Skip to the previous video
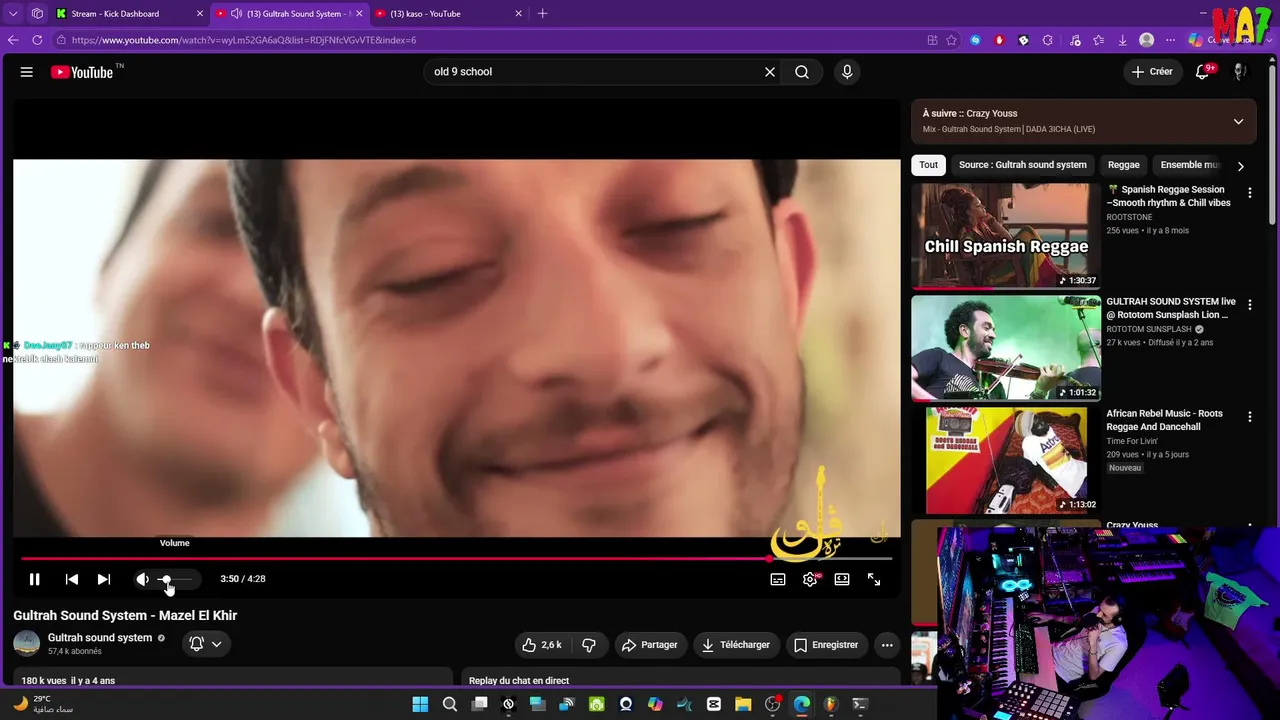Viewport: 1280px width, 720px height. (x=72, y=579)
